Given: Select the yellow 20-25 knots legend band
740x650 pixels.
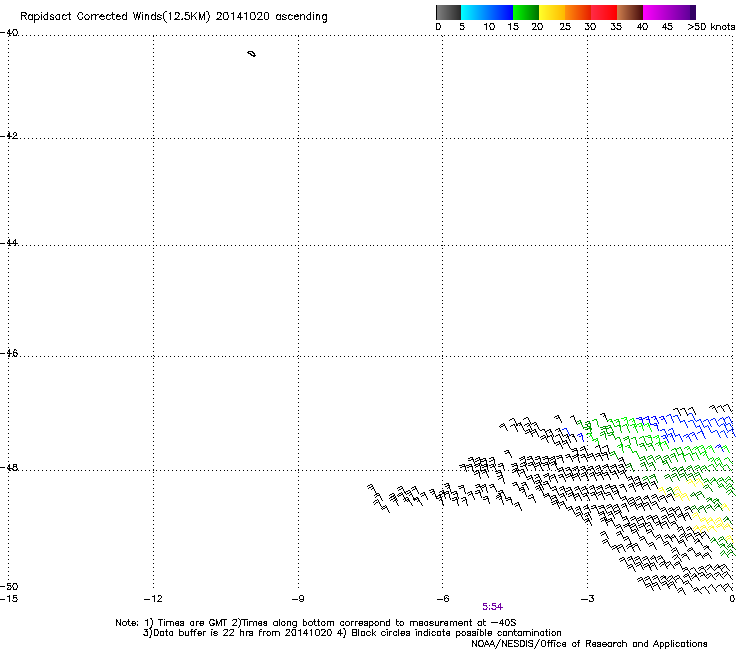Looking at the screenshot, I should coord(552,12).
